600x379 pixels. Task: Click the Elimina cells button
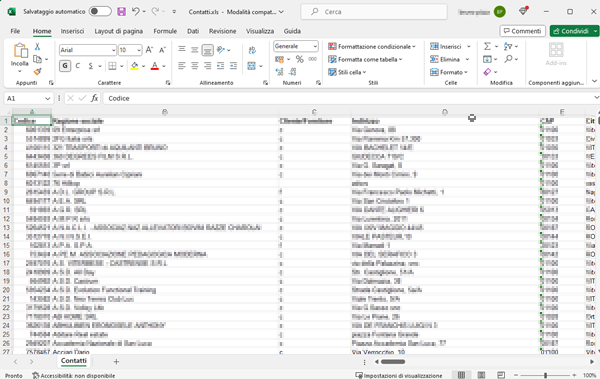point(445,59)
